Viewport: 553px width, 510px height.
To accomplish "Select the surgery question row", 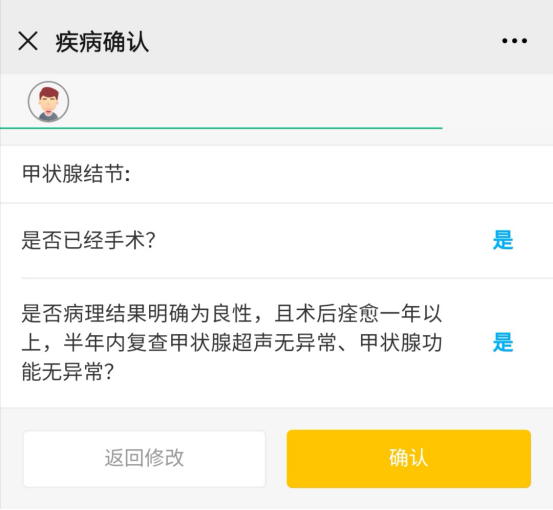I will click(x=276, y=241).
